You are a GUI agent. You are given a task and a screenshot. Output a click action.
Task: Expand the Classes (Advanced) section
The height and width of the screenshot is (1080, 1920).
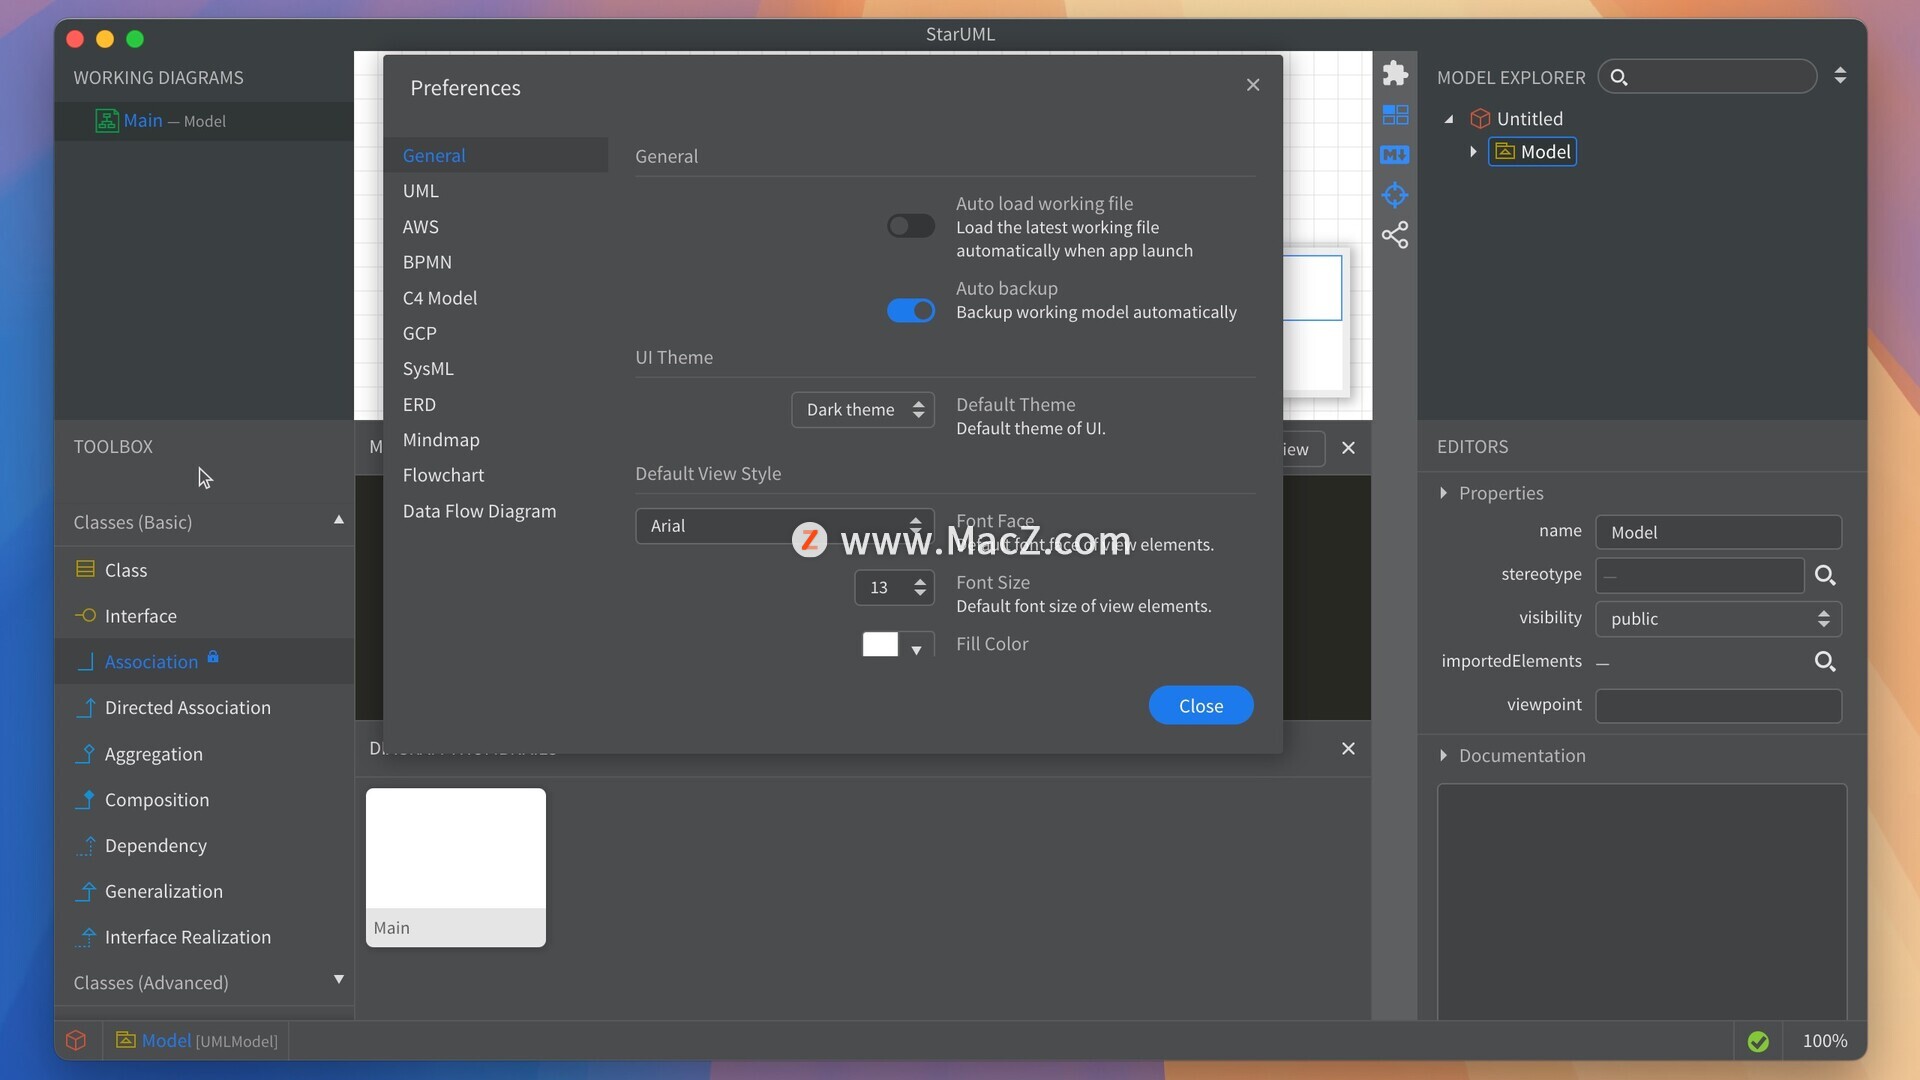click(338, 980)
